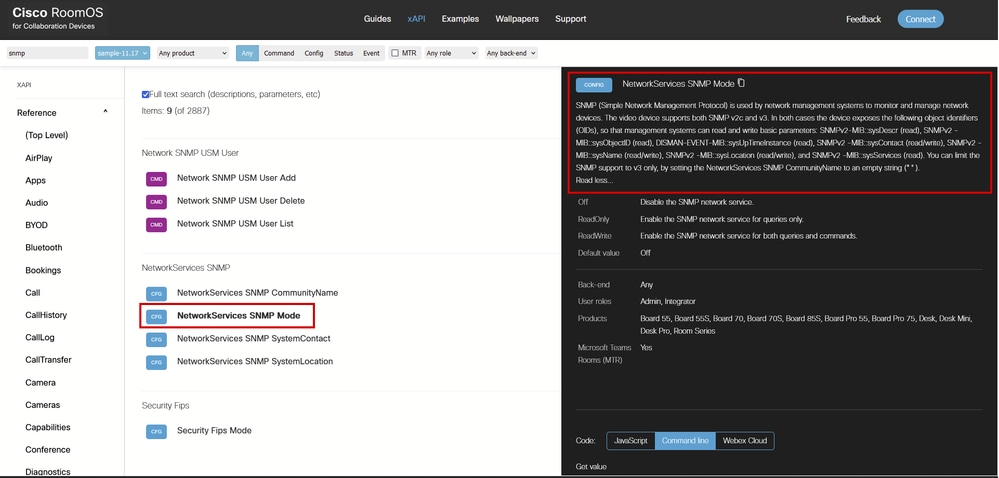This screenshot has width=999, height=478.
Task: Click the ReadWrite value row label
Action: click(595, 236)
